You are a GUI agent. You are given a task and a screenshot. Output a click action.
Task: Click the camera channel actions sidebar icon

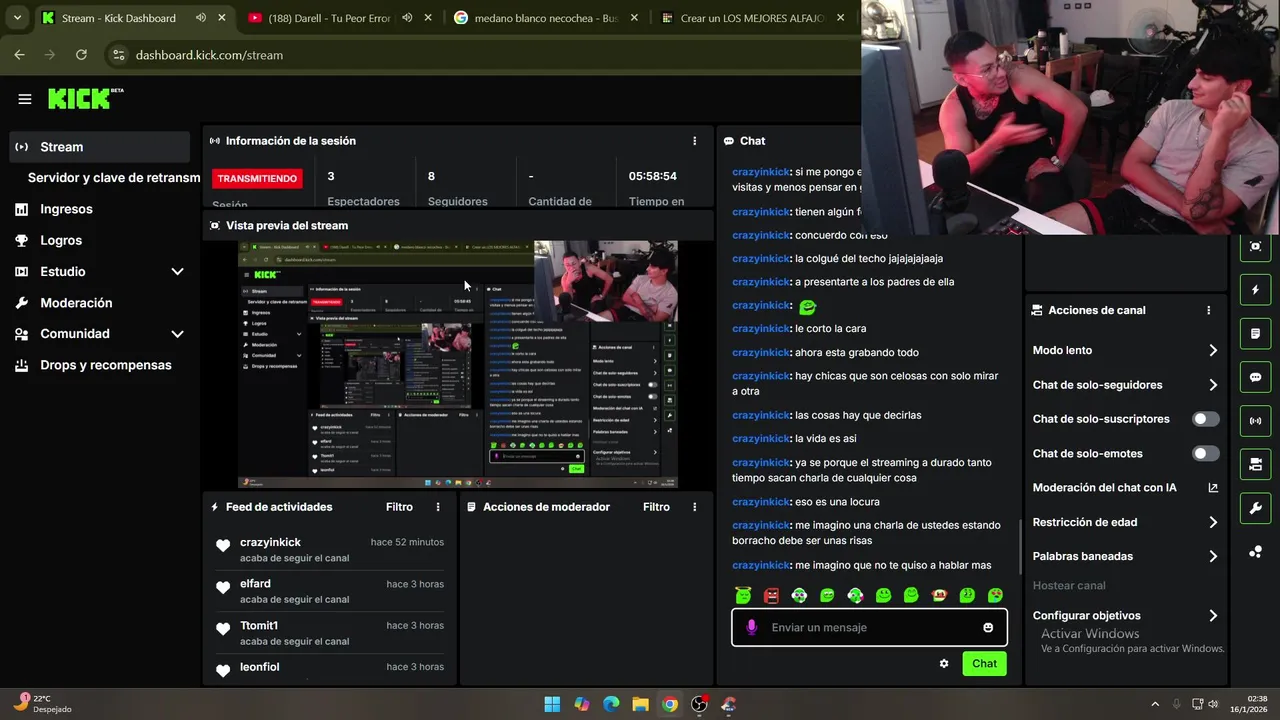1256,464
